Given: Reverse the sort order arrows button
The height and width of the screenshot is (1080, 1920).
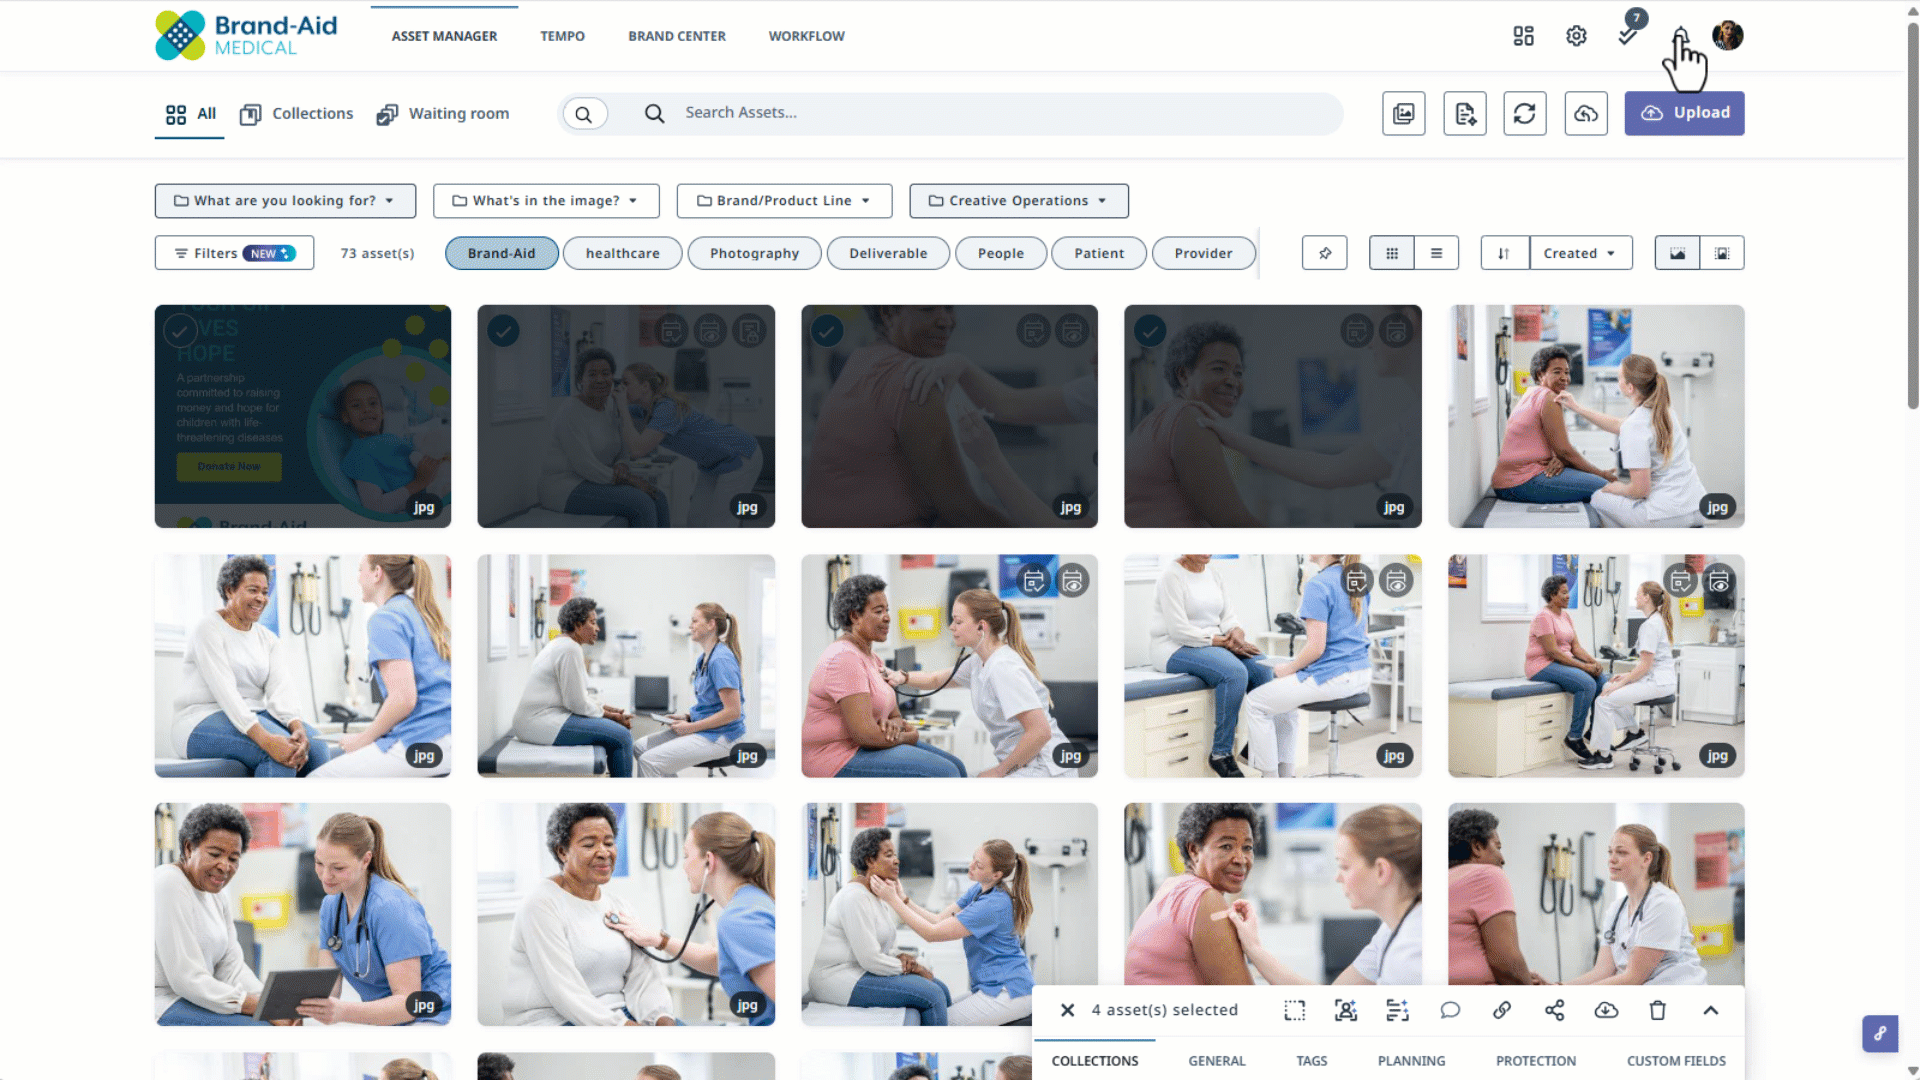Looking at the screenshot, I should point(1504,253).
